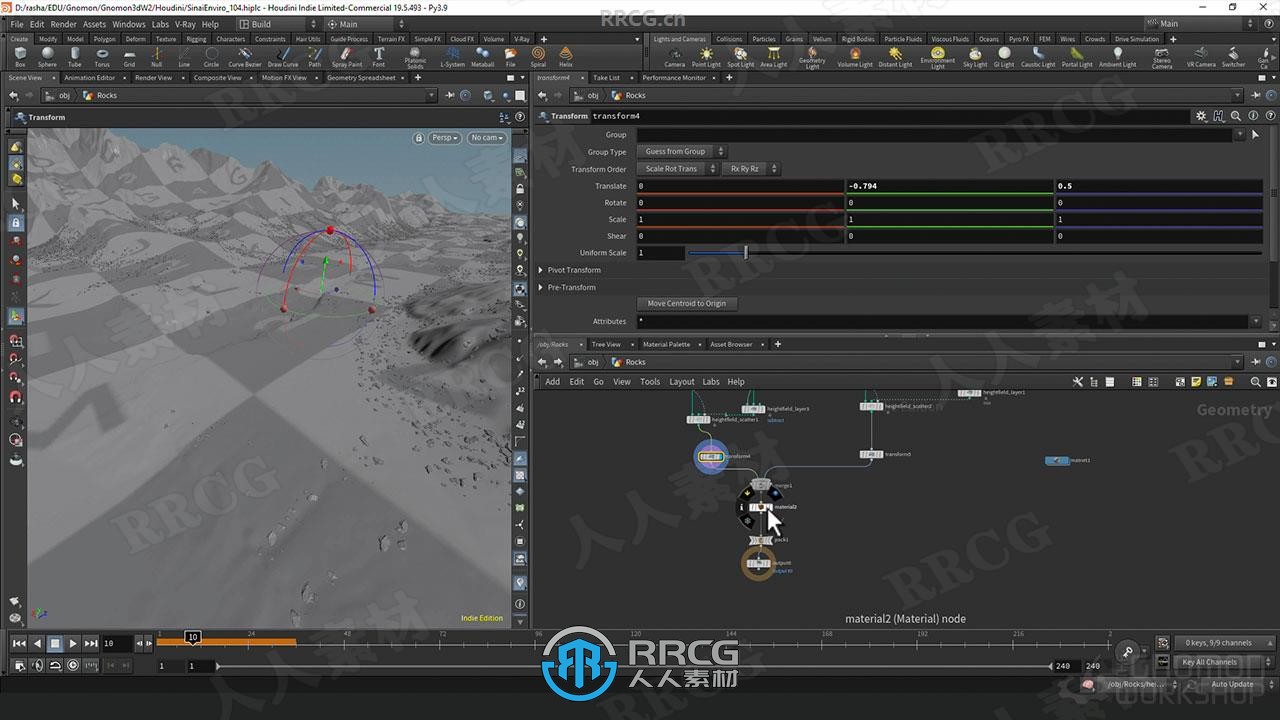The height and width of the screenshot is (720, 1280).
Task: Click the frame 10 timeline marker
Action: pos(193,637)
